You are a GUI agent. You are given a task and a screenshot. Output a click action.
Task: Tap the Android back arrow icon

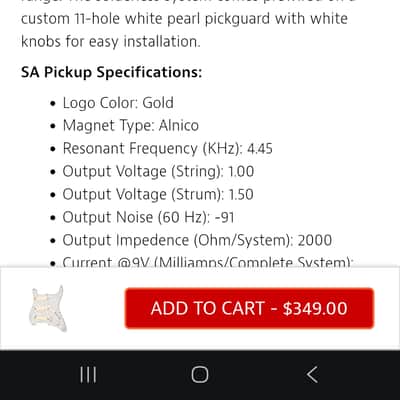(312, 375)
